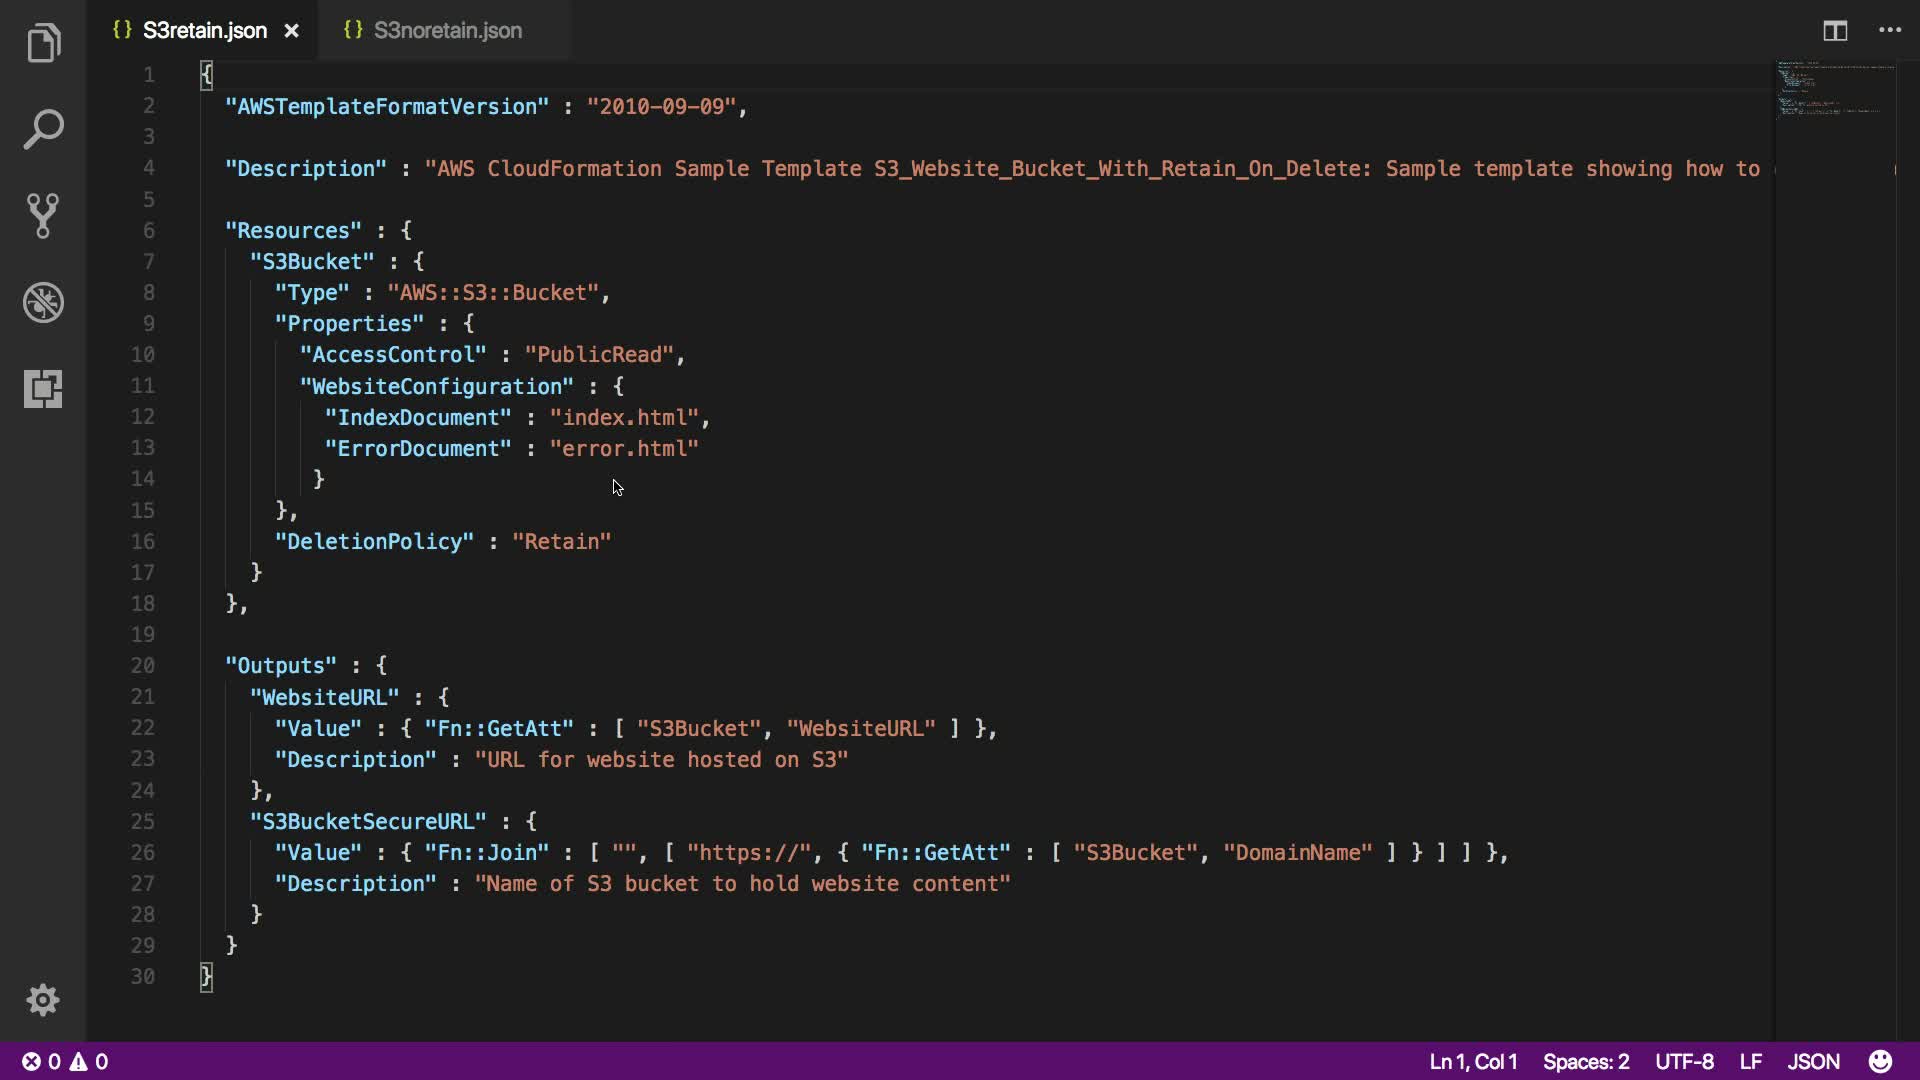Click the feedback smiley icon

1880,1061
